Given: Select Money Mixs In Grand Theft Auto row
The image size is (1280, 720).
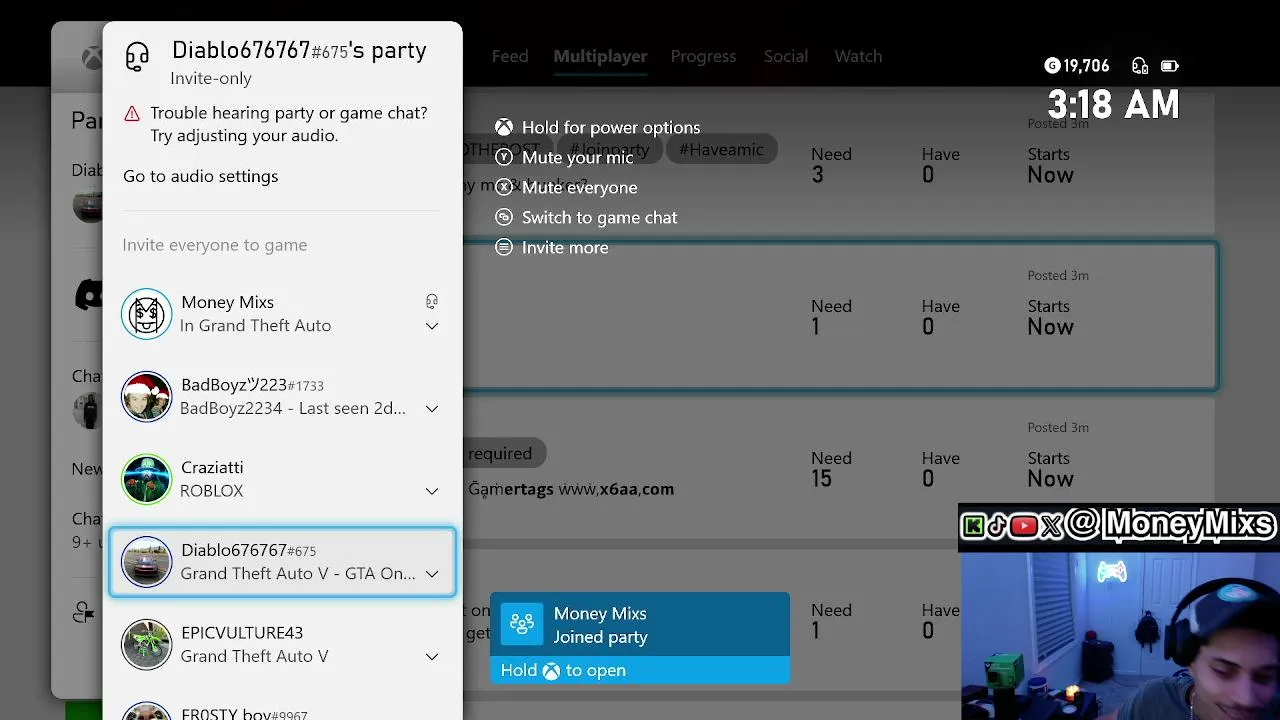Looking at the screenshot, I should [282, 314].
